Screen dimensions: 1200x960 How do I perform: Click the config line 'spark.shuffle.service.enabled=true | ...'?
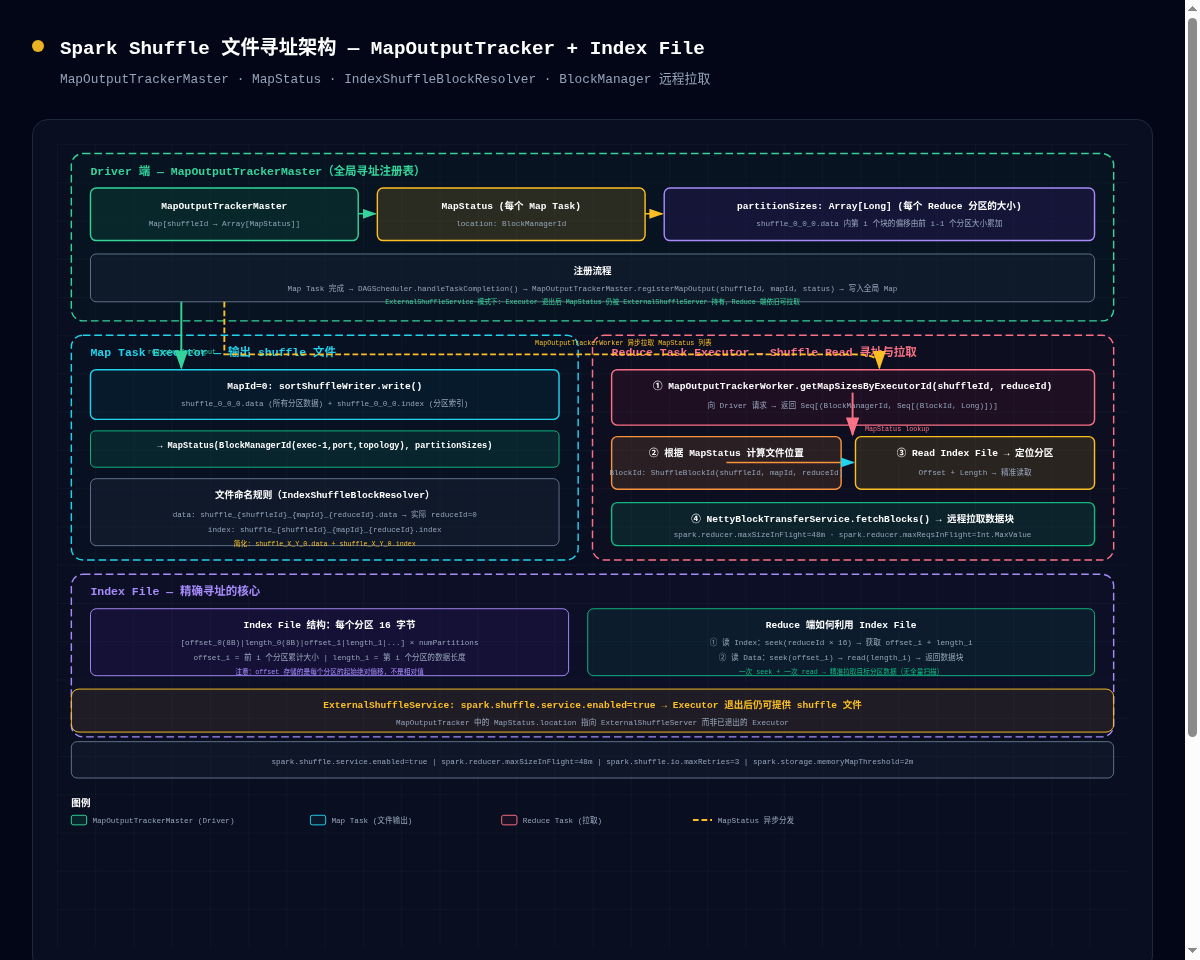tap(592, 760)
